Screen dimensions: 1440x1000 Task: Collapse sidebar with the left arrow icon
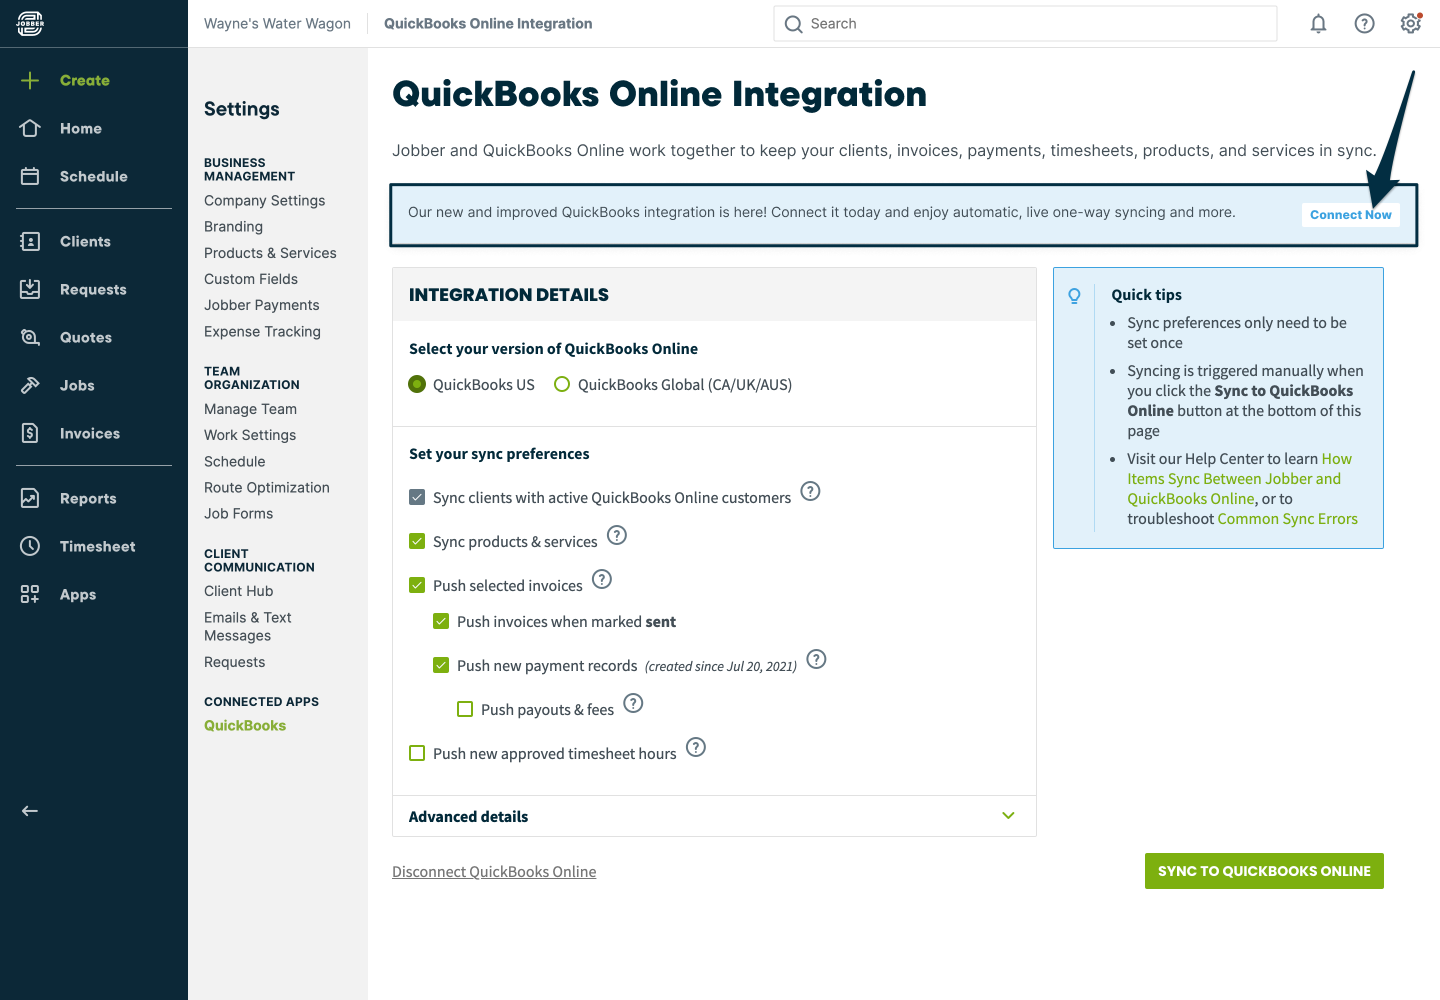30,811
